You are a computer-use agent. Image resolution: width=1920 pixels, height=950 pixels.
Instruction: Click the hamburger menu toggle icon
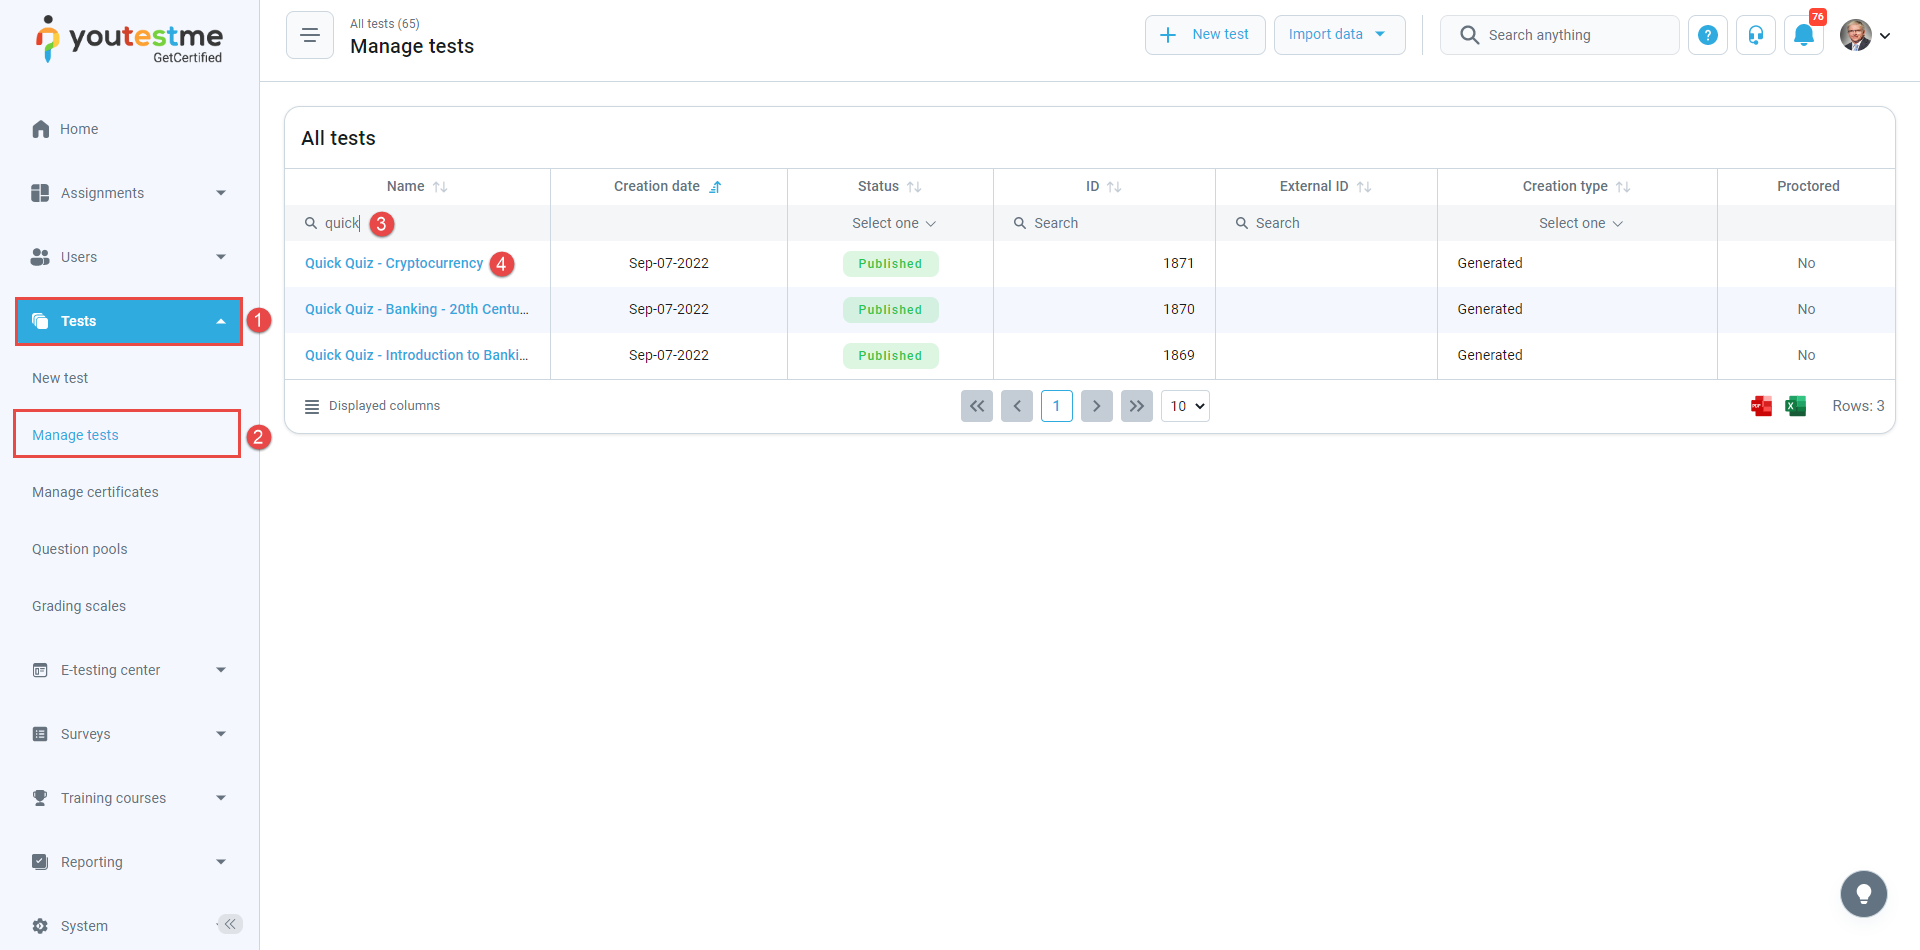(x=309, y=35)
